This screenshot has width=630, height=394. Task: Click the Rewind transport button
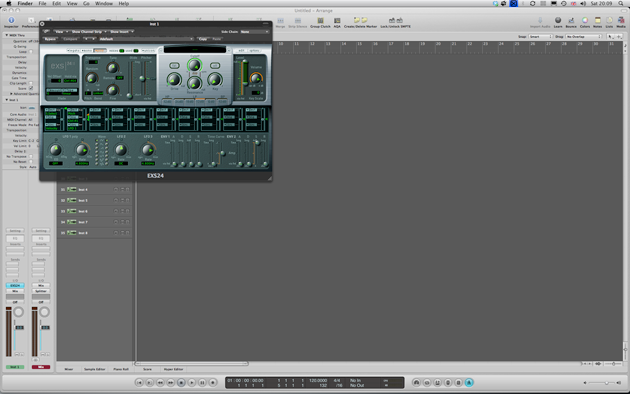[x=160, y=383]
